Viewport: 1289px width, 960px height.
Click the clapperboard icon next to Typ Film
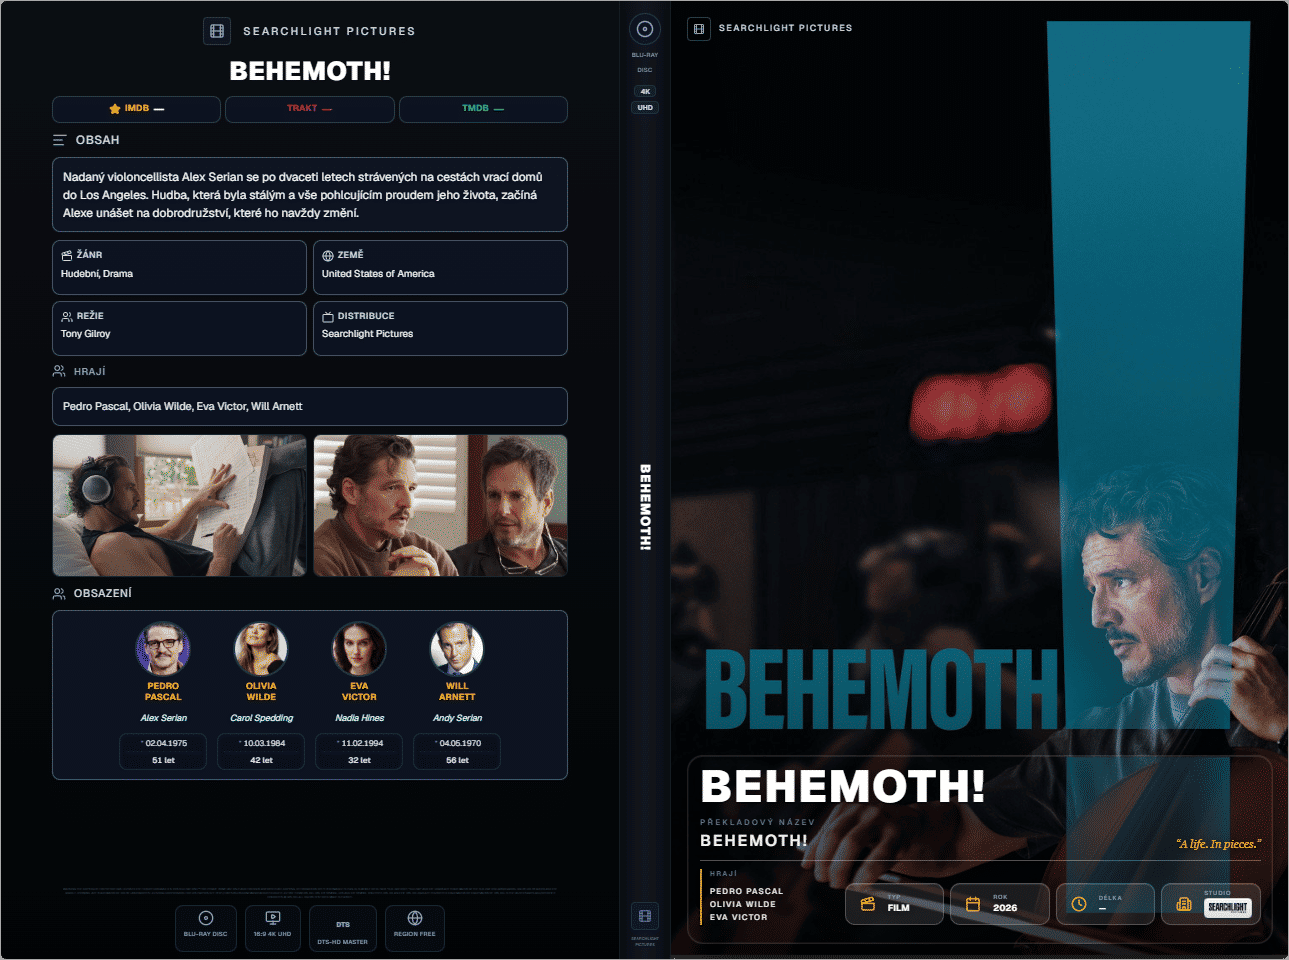tap(868, 904)
